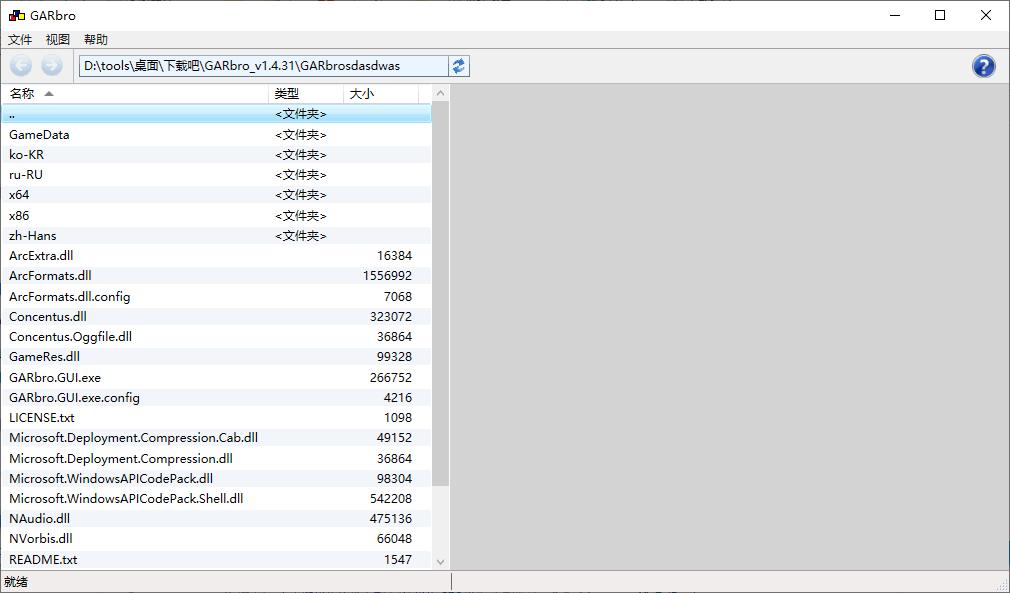Select Microsoft.Deployment.Compression.Cab.dll
Image resolution: width=1010 pixels, height=593 pixels.
tap(216, 437)
